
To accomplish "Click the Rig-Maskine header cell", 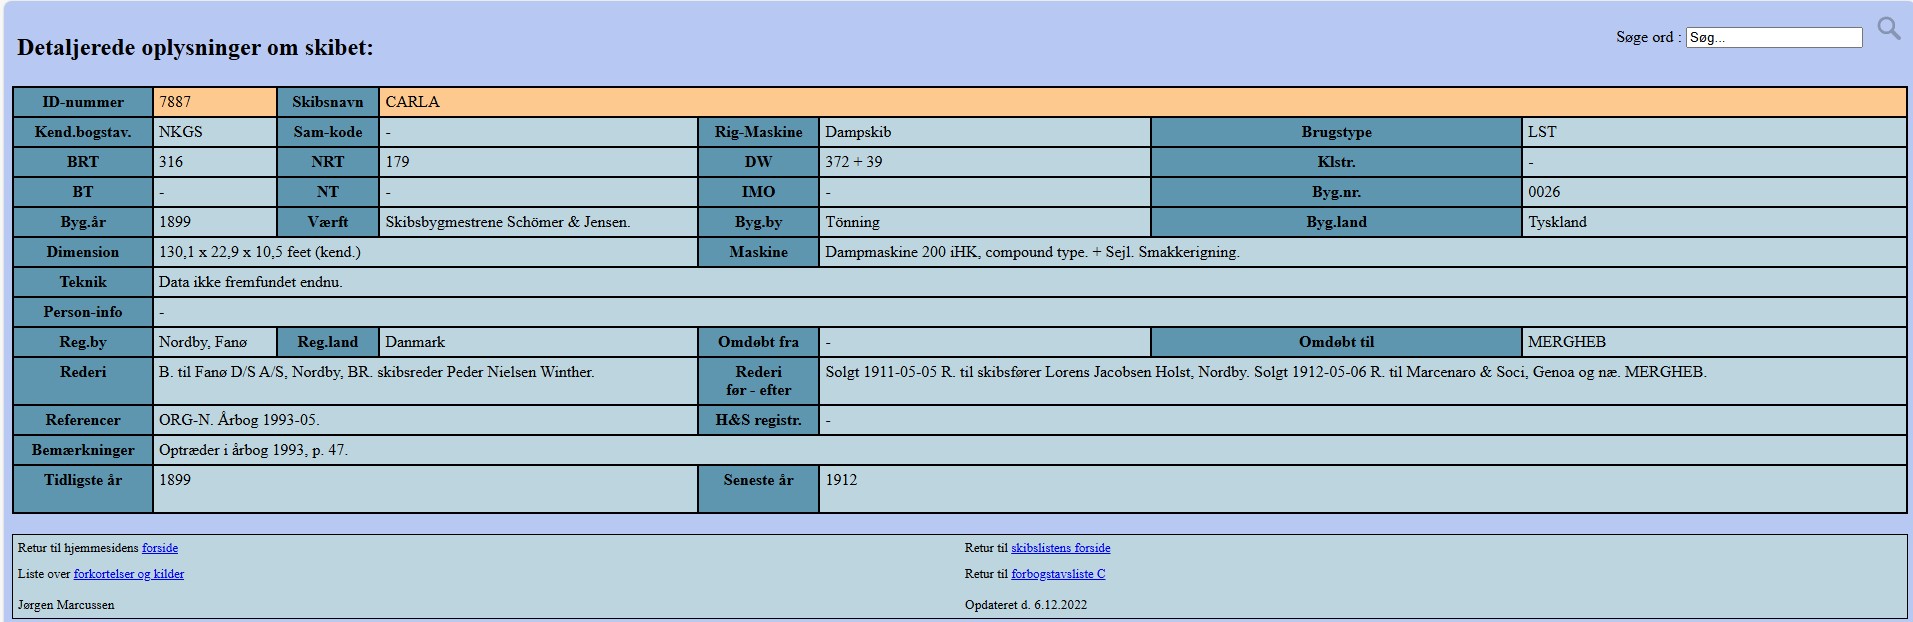I will 758,132.
